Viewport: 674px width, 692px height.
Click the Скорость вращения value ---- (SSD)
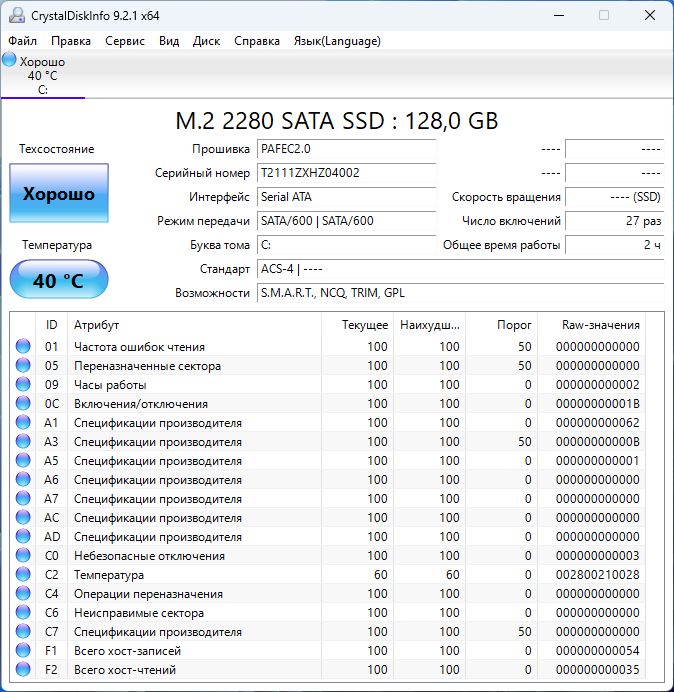[x=614, y=196]
